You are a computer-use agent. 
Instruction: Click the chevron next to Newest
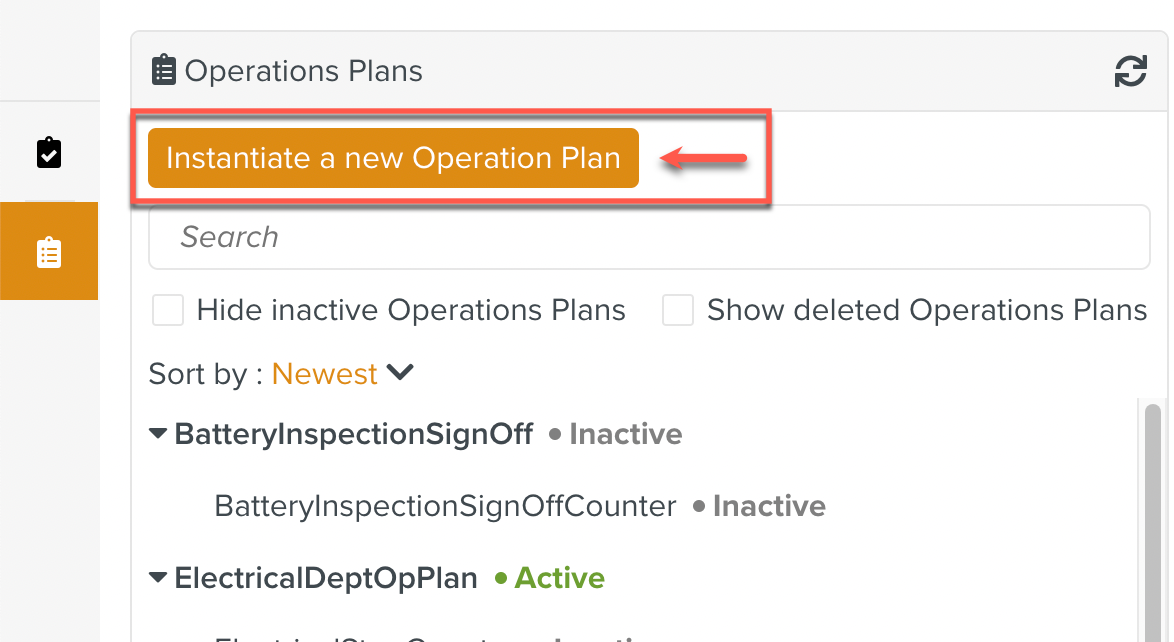(x=399, y=372)
